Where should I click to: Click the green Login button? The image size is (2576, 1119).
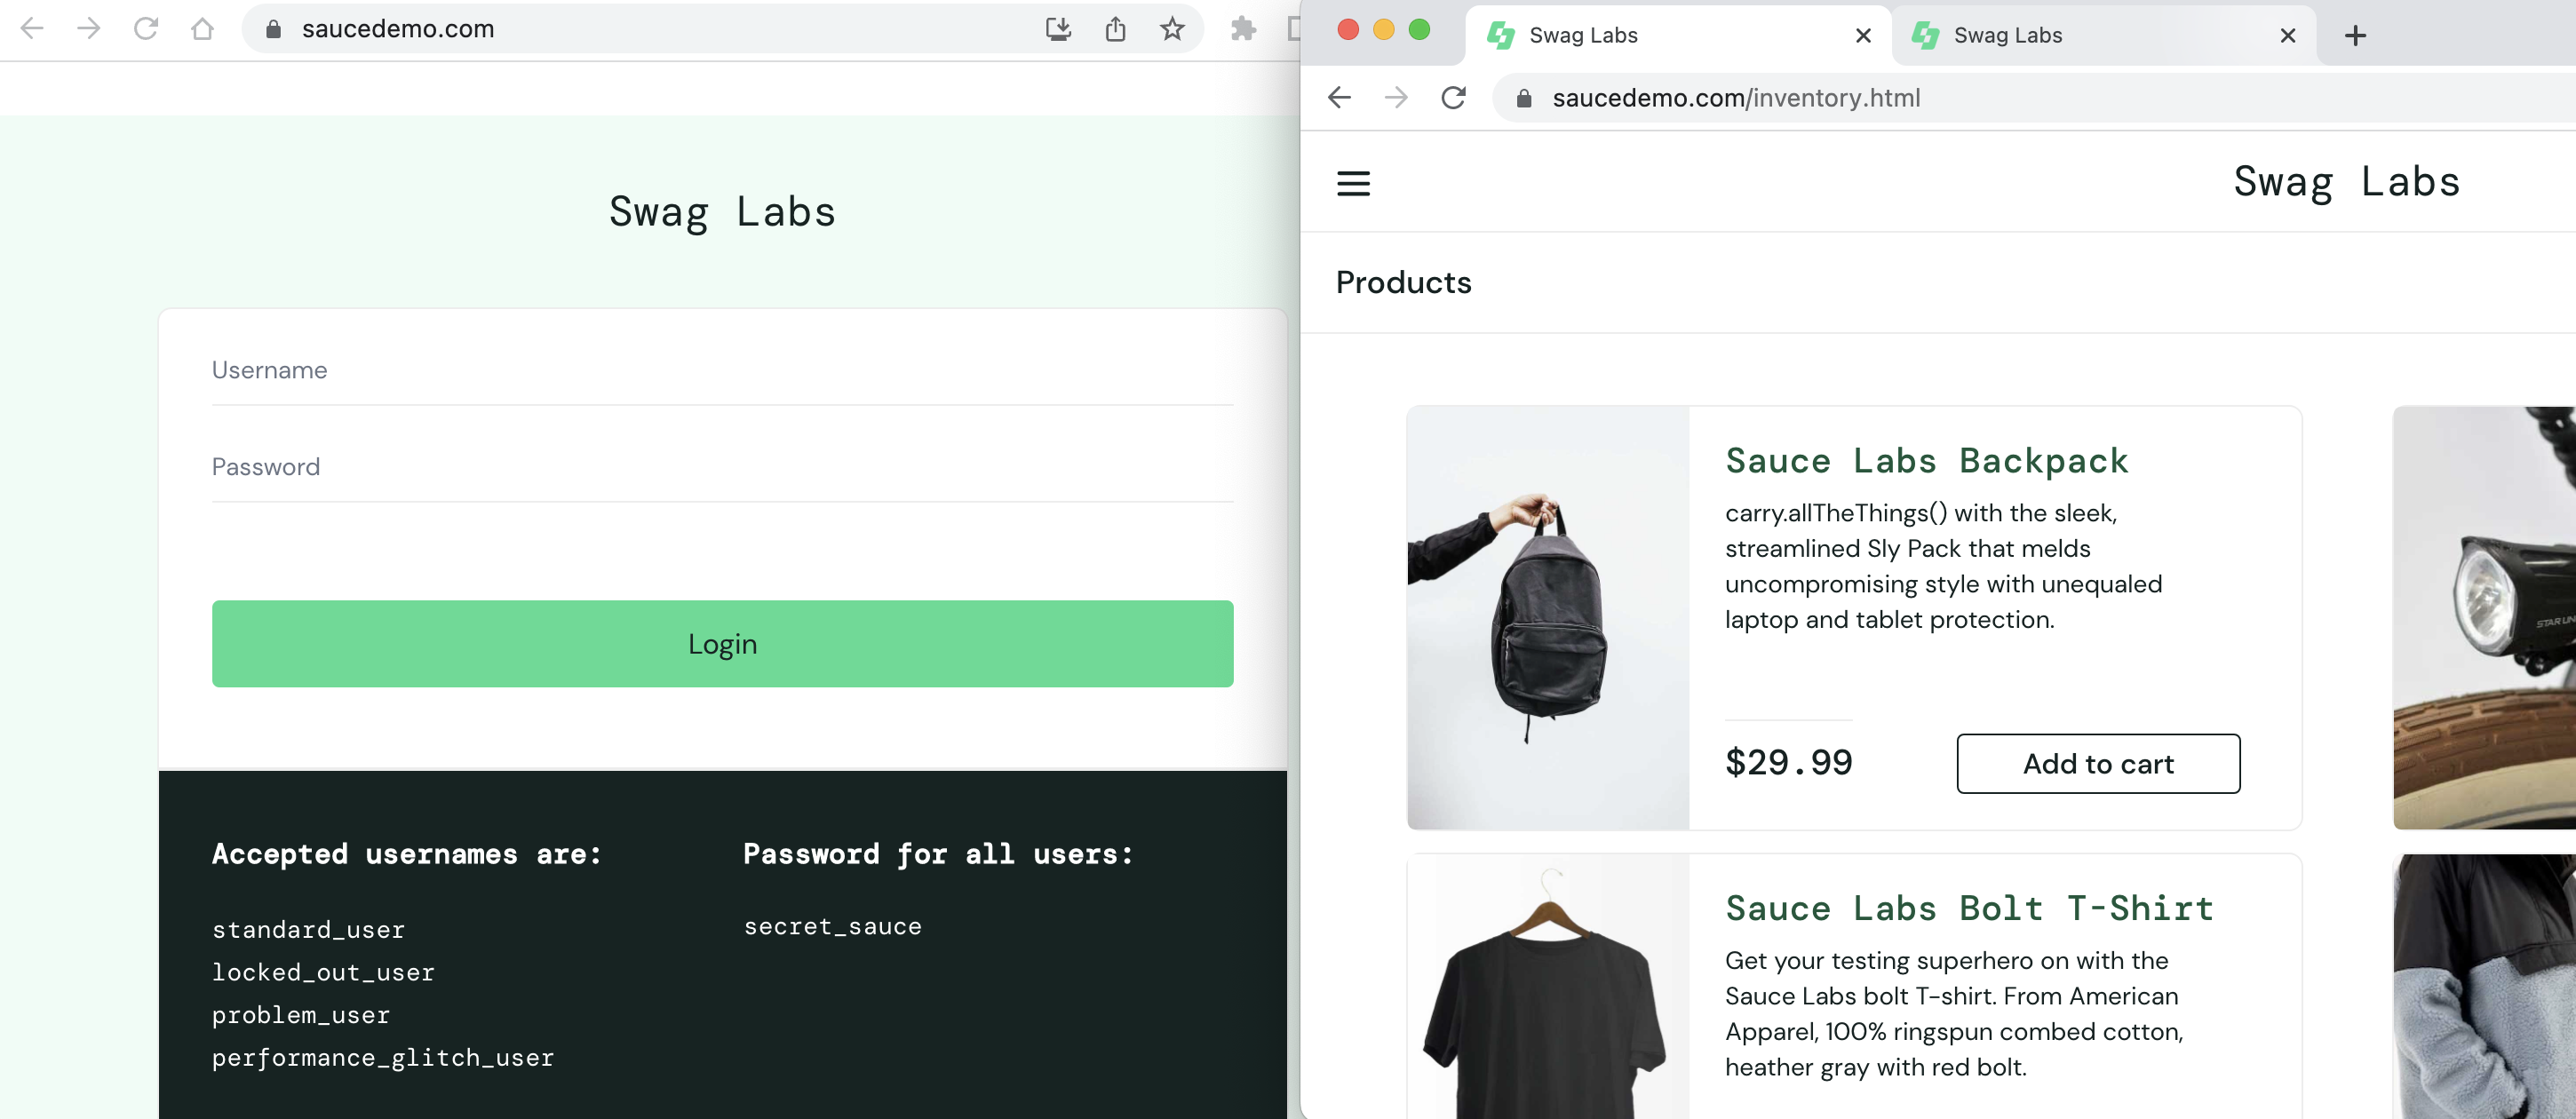tap(722, 643)
